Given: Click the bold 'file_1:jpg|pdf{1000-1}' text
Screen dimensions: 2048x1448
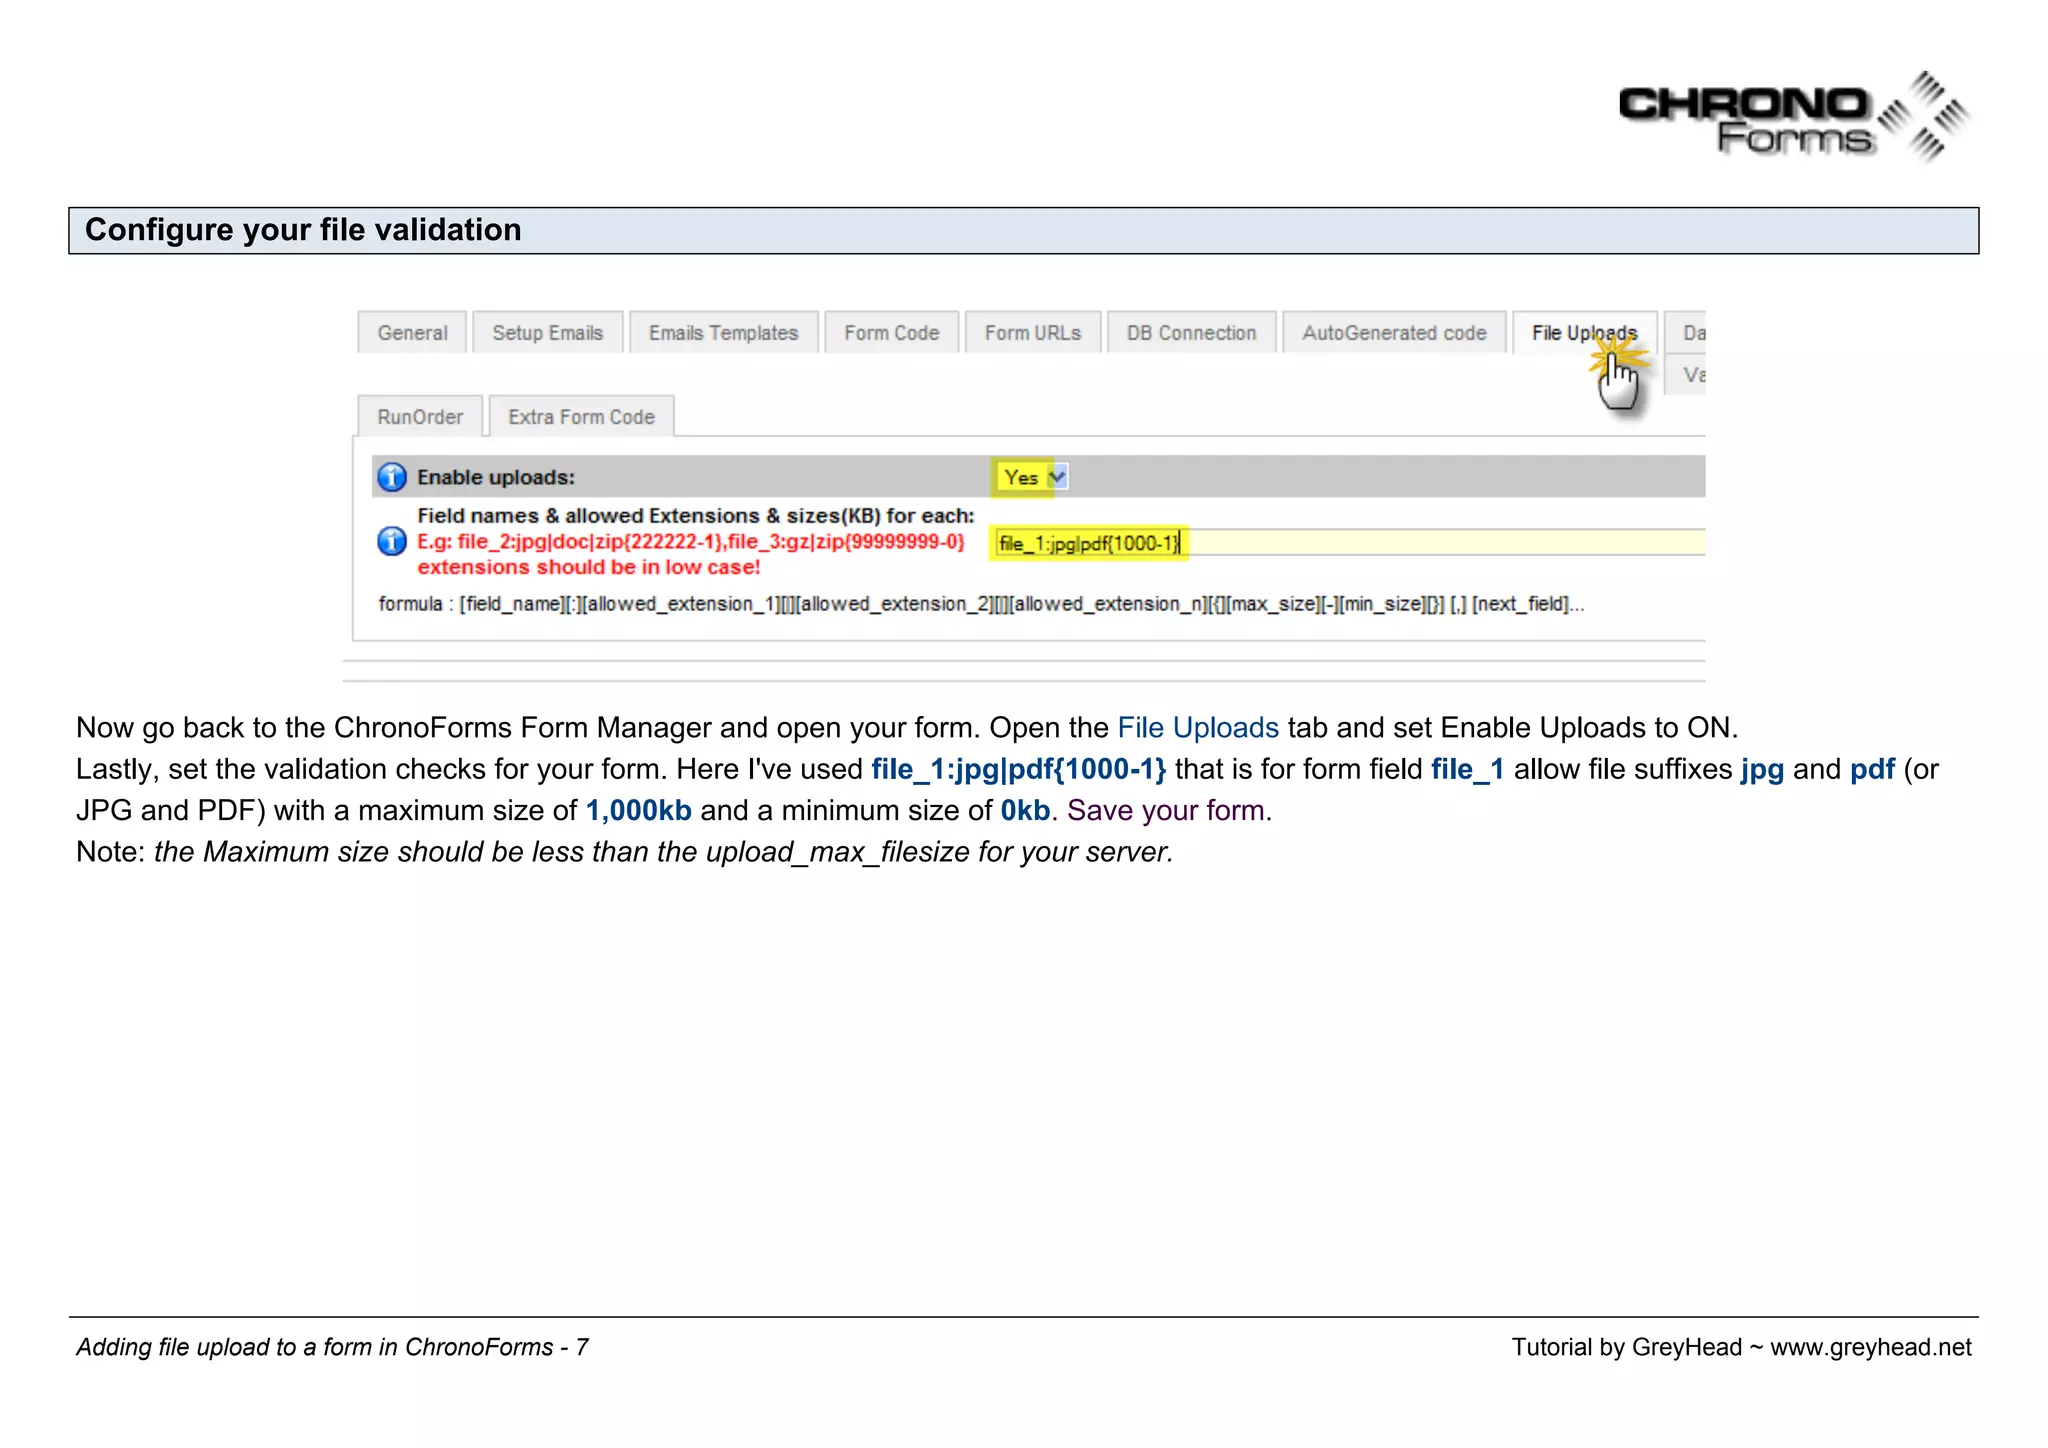Looking at the screenshot, I should [1019, 769].
